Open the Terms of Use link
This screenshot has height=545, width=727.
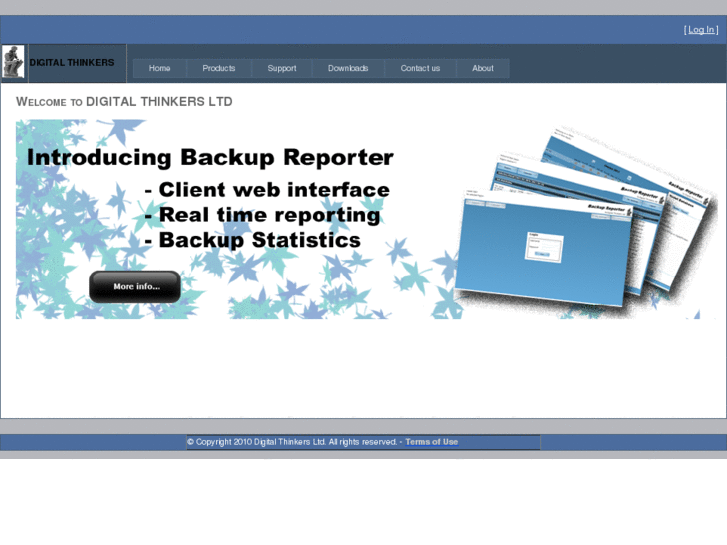[432, 442]
